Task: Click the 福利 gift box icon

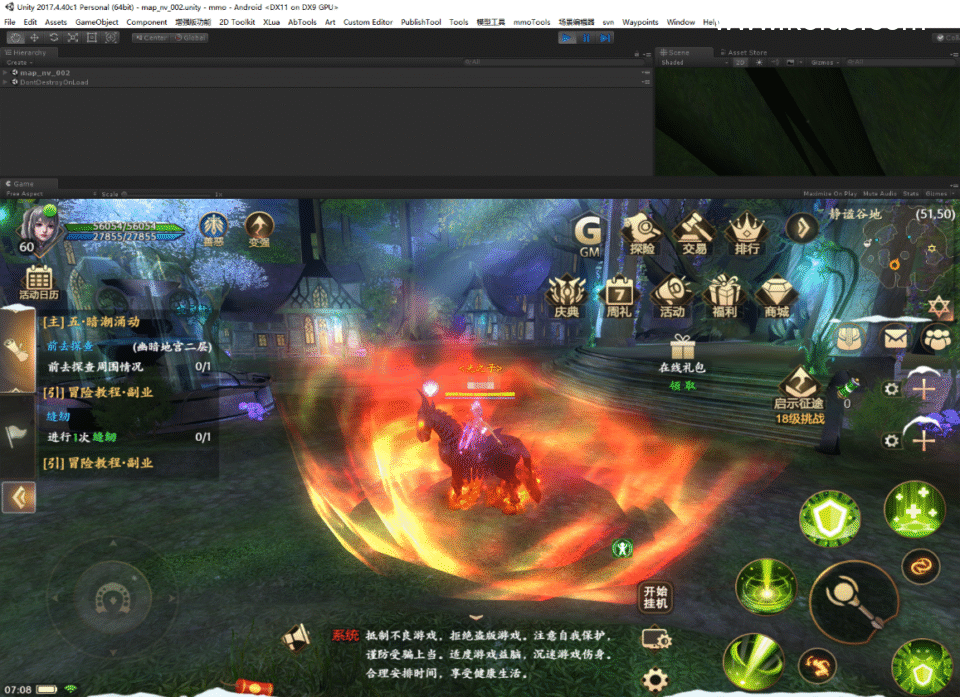Action: tap(722, 295)
